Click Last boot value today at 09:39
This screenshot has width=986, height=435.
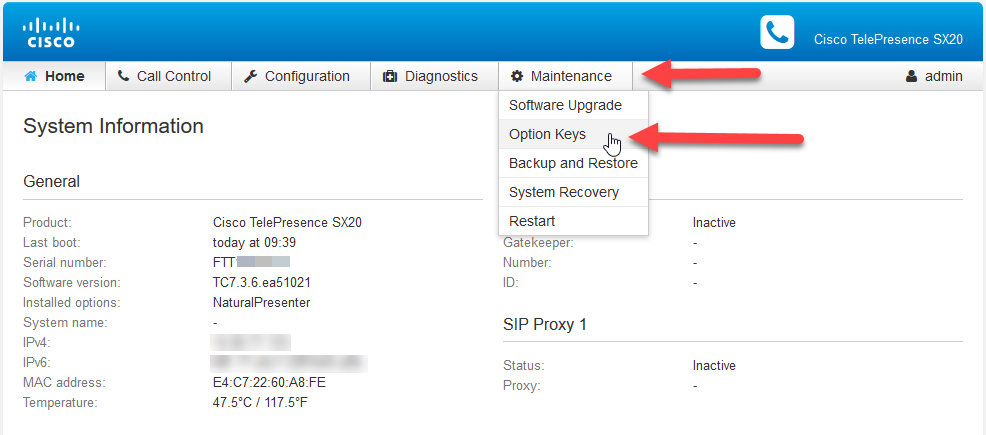(x=255, y=242)
